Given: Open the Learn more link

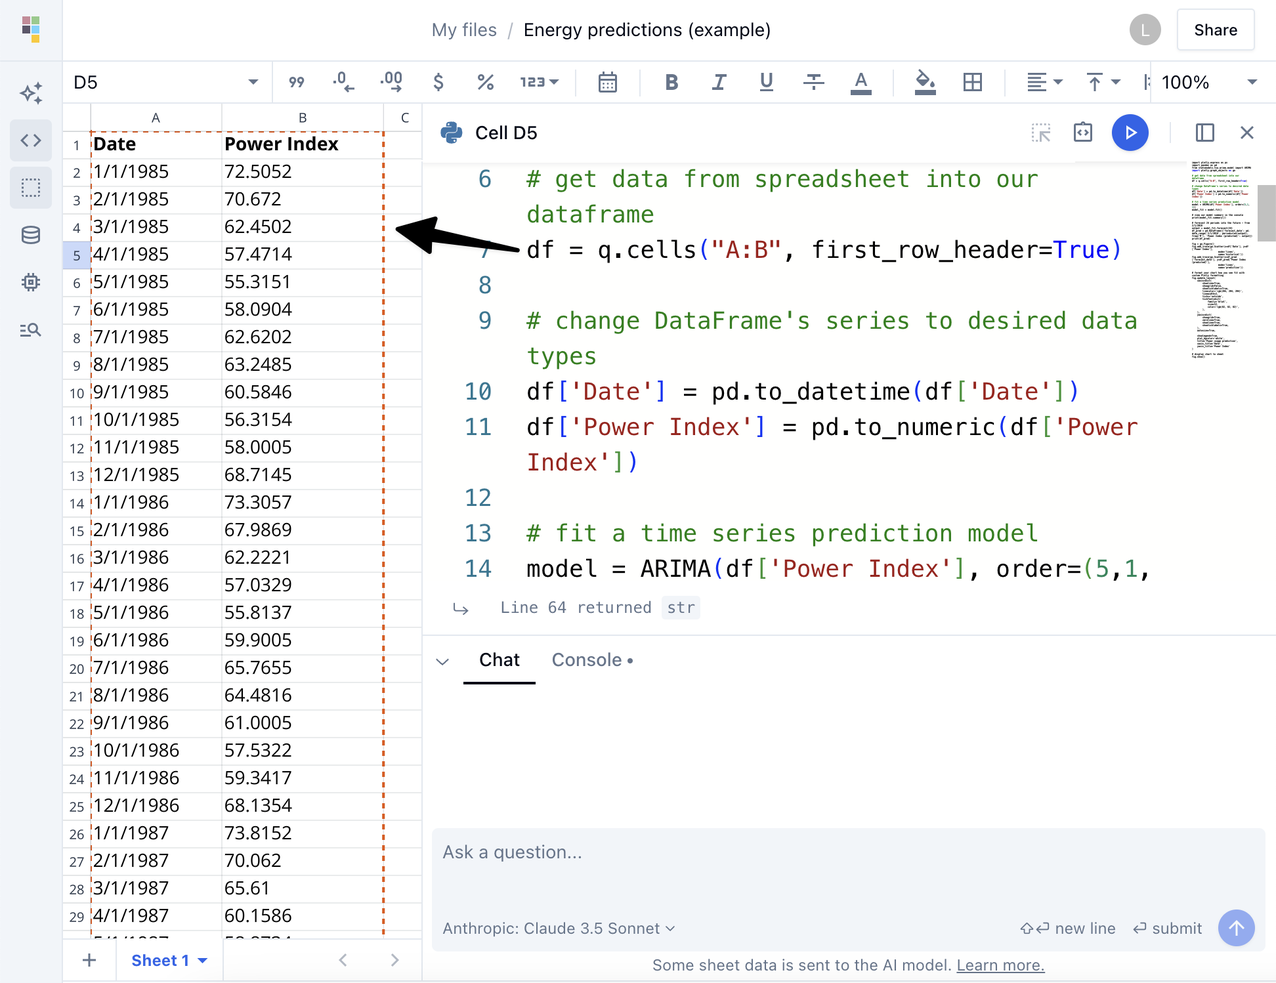Looking at the screenshot, I should click(1000, 965).
